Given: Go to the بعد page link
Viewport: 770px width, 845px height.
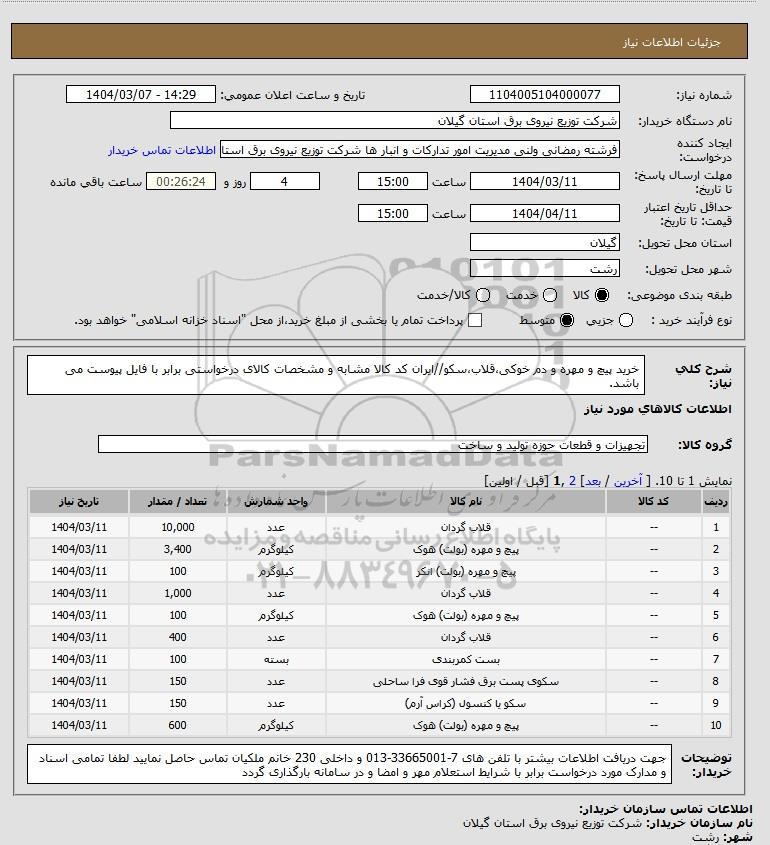Looking at the screenshot, I should (593, 481).
